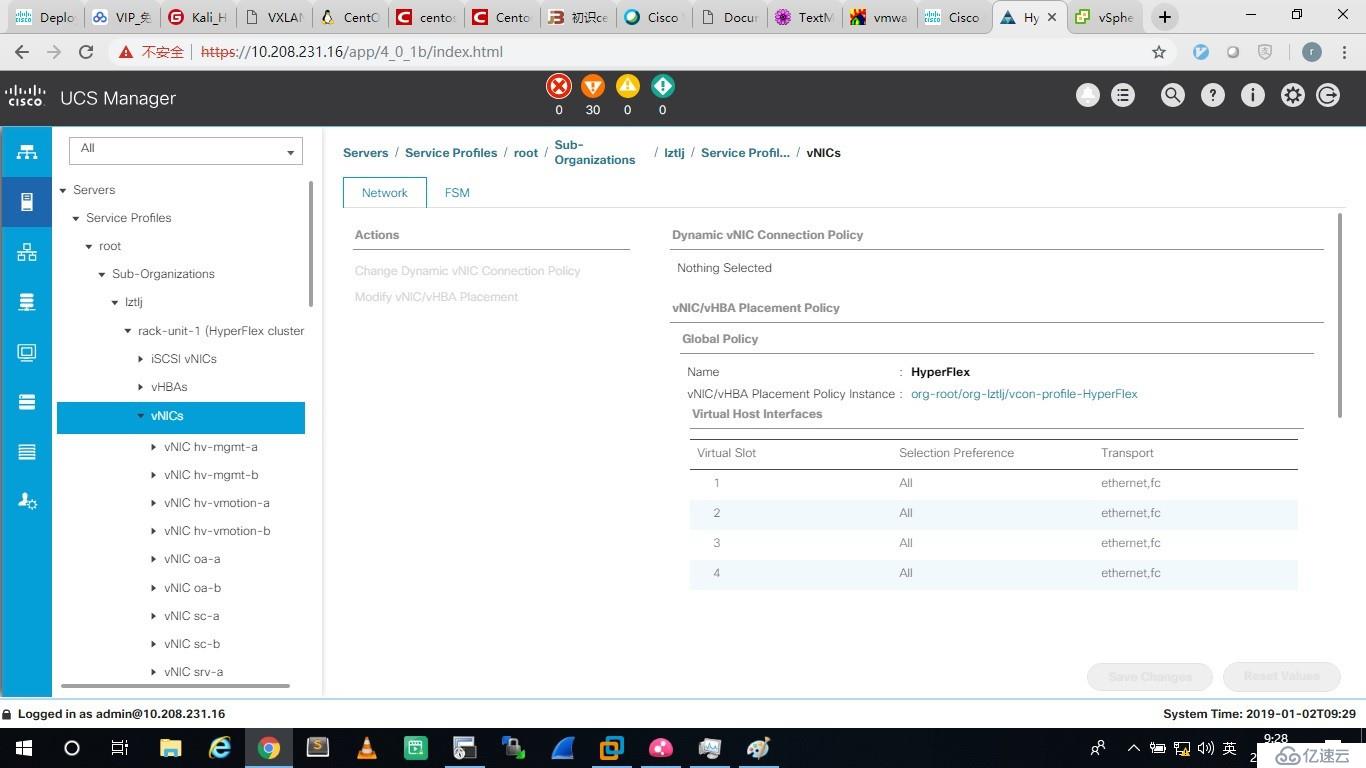Click the logout icon in header

click(1328, 95)
